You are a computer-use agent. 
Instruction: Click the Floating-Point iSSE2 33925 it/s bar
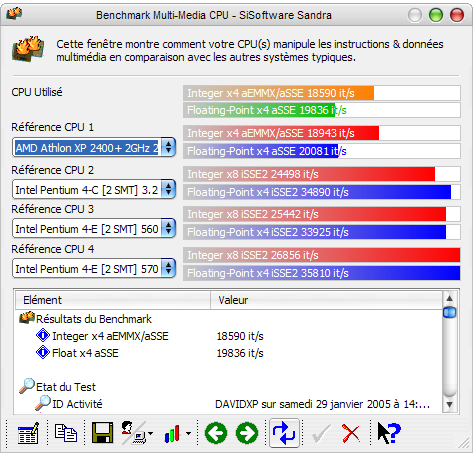point(322,232)
